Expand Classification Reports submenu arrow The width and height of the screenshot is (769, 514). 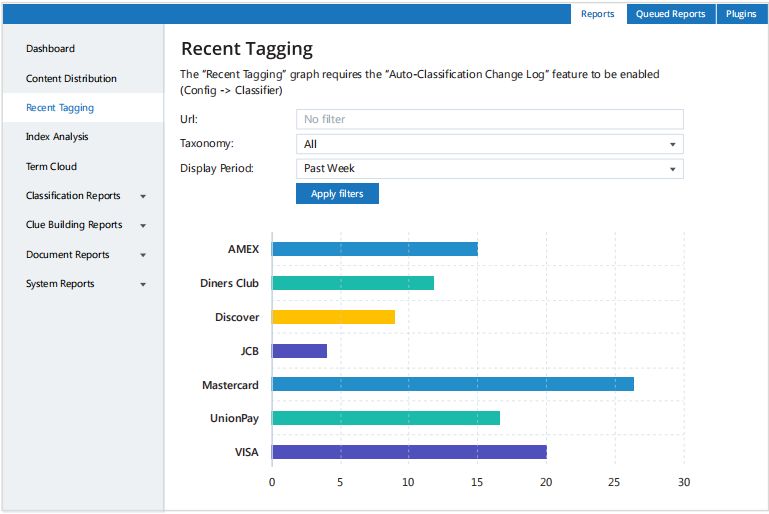(x=143, y=197)
